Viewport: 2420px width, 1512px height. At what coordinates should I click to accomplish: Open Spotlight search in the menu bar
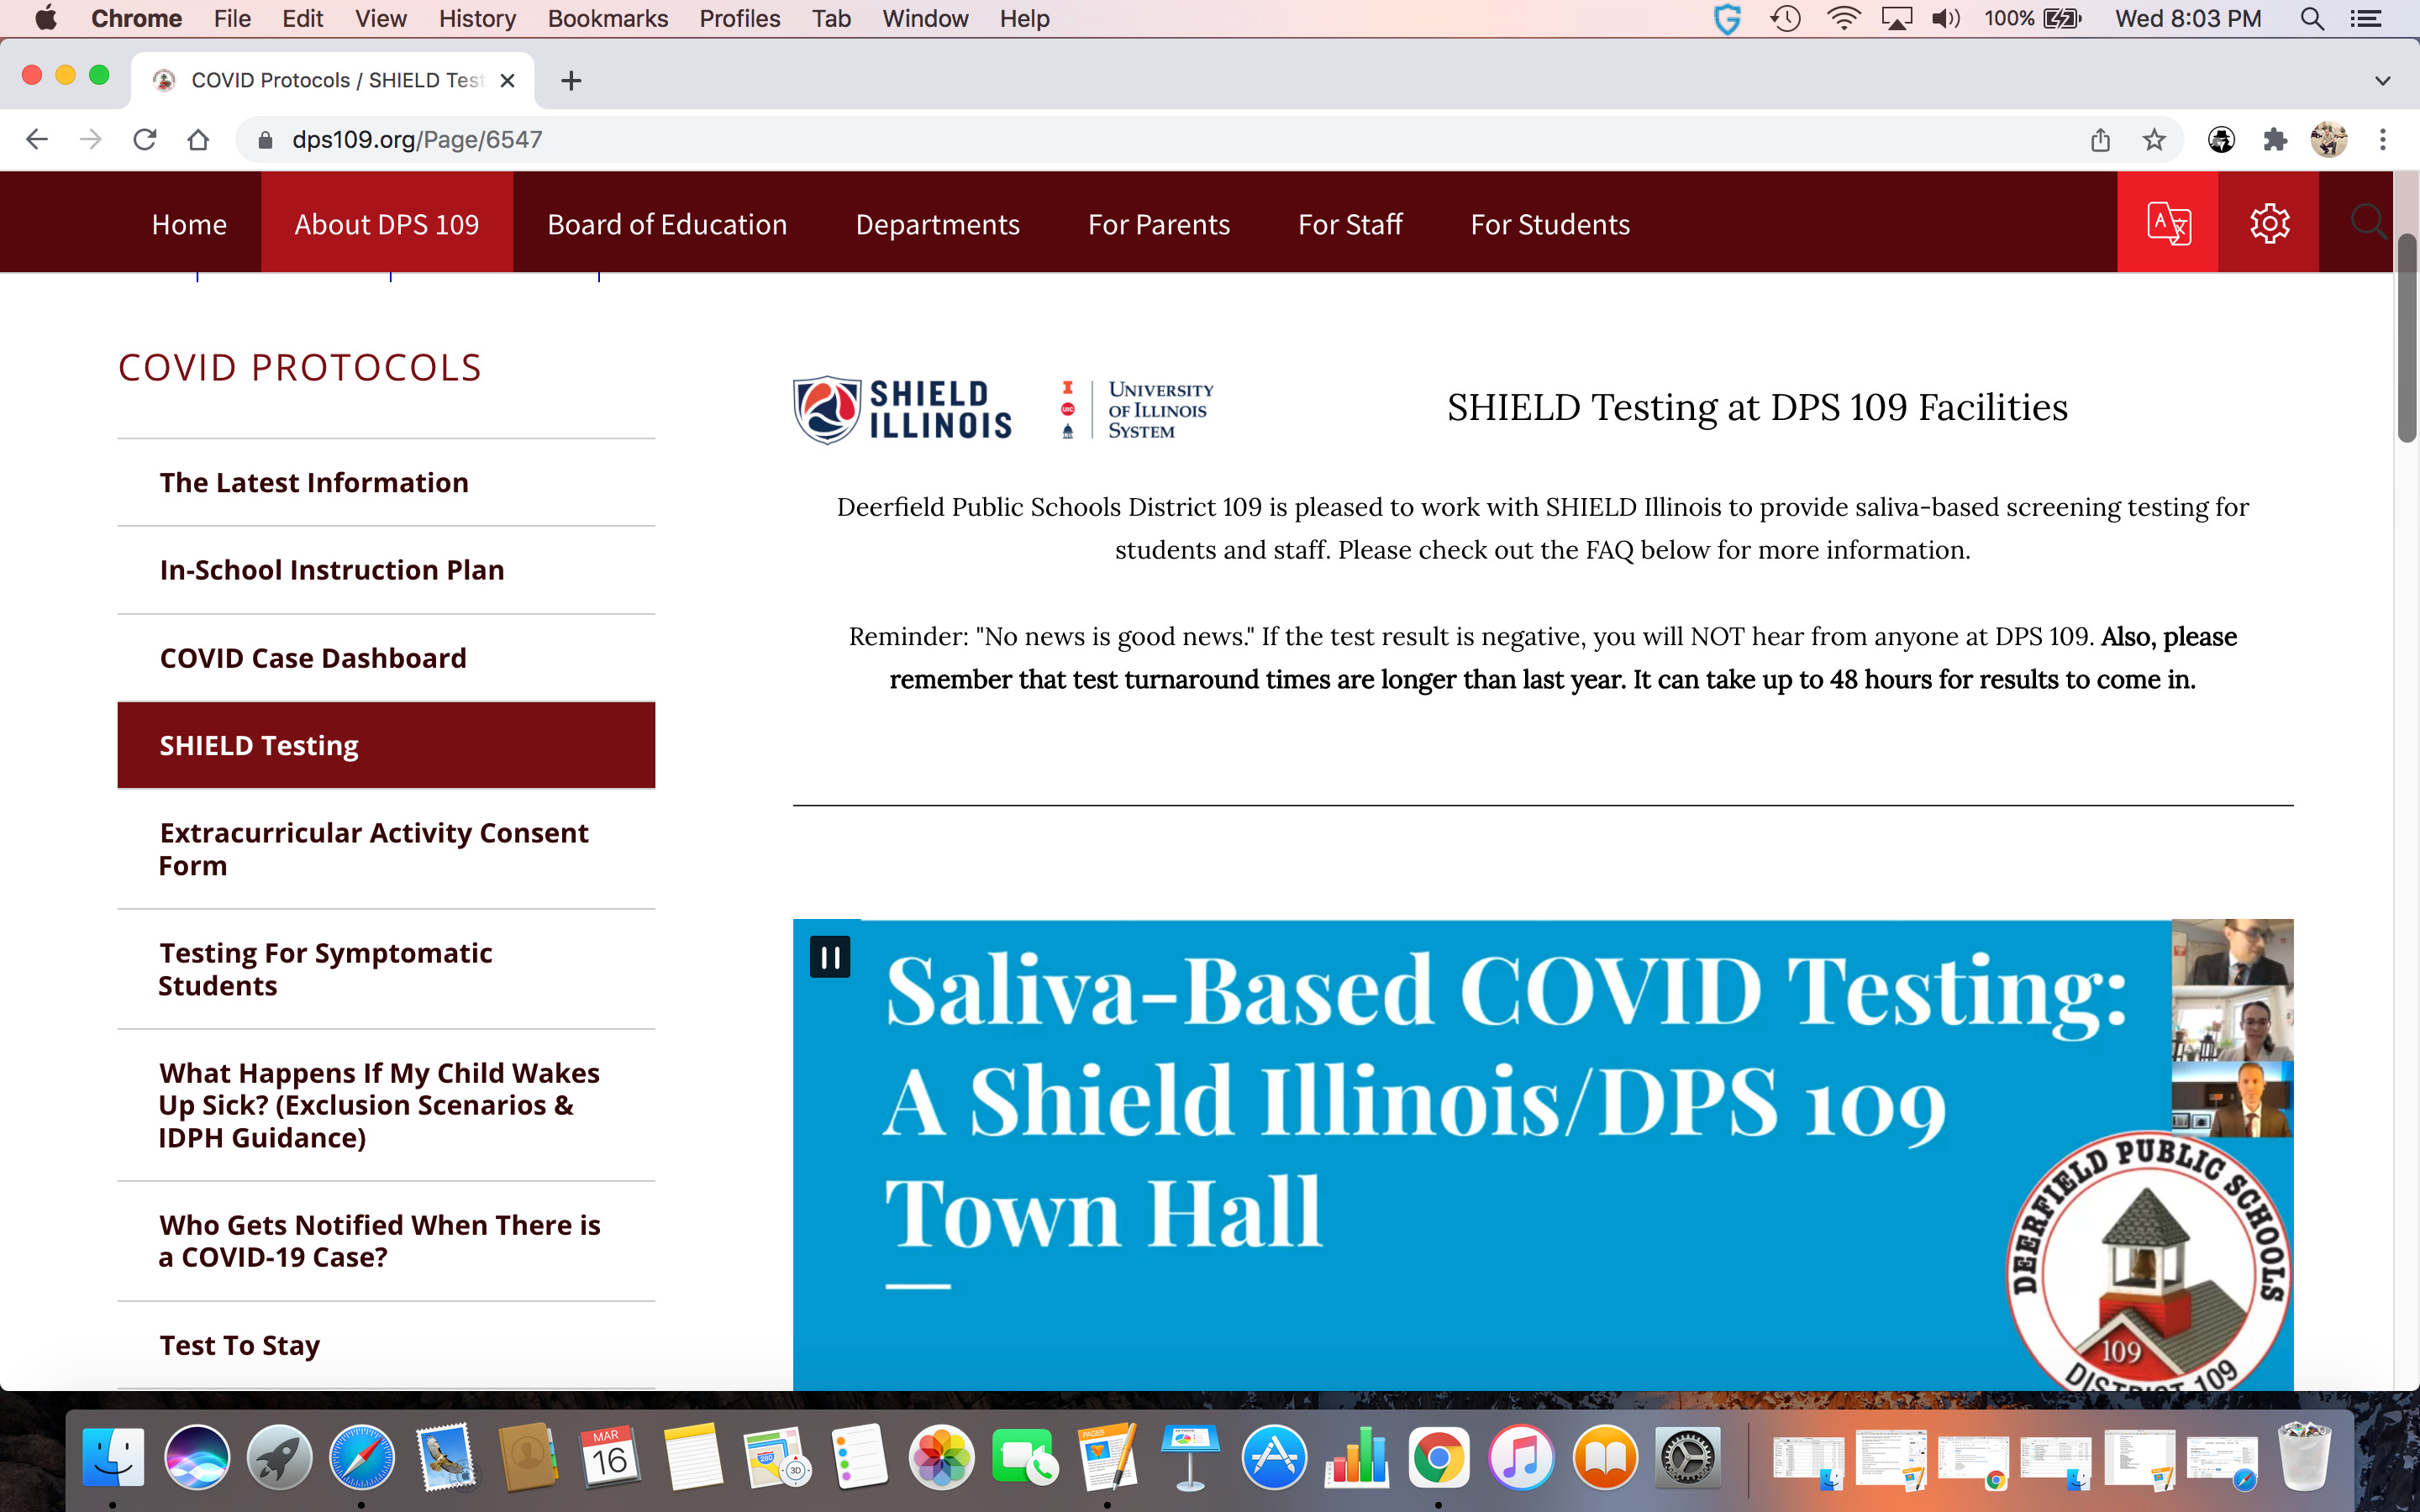click(x=2311, y=19)
